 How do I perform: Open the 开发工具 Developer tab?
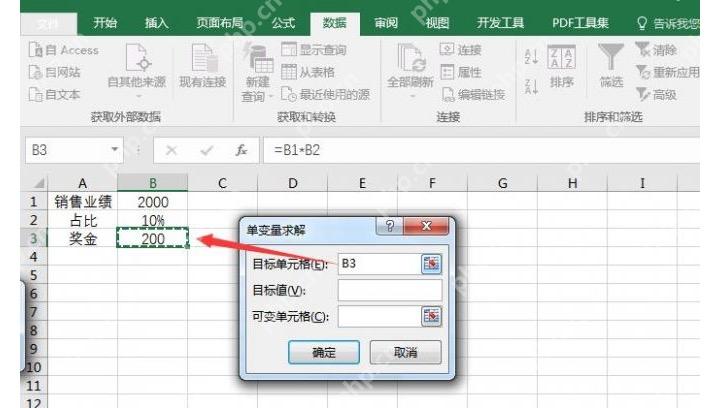click(x=500, y=23)
